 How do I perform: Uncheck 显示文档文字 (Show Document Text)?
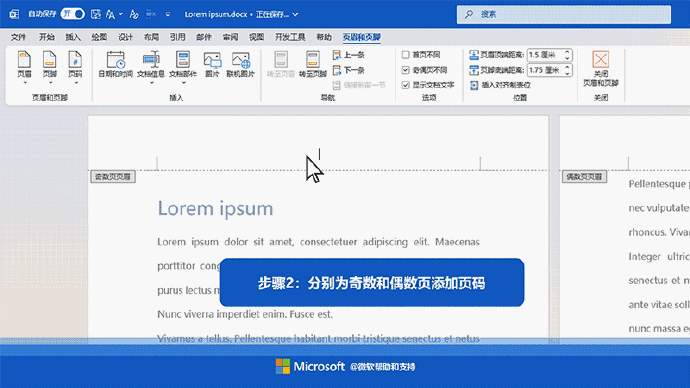click(406, 85)
